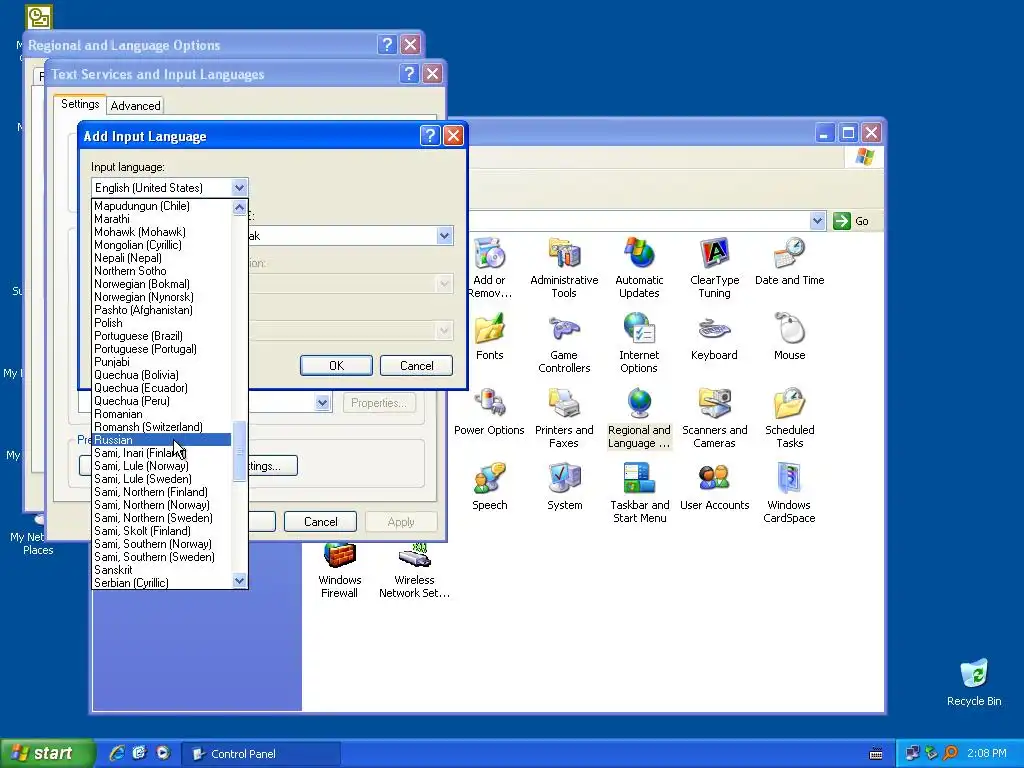Screen dimensions: 1024x768
Task: Switch to the Settings tab
Action: (x=80, y=104)
